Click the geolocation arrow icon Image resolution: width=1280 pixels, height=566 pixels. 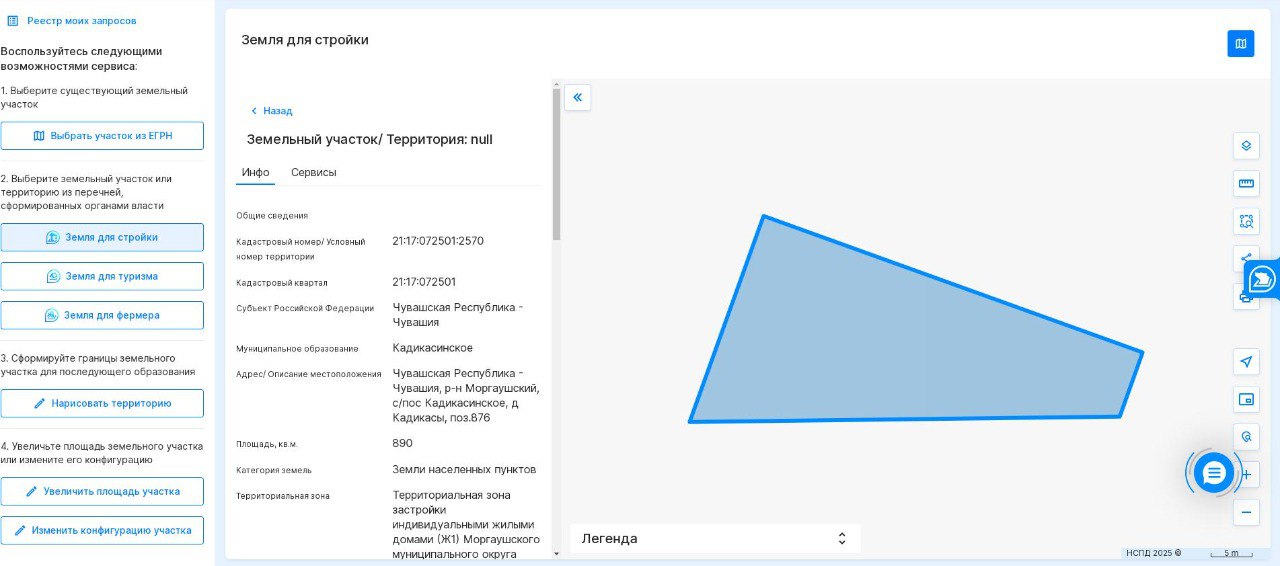(x=1246, y=362)
